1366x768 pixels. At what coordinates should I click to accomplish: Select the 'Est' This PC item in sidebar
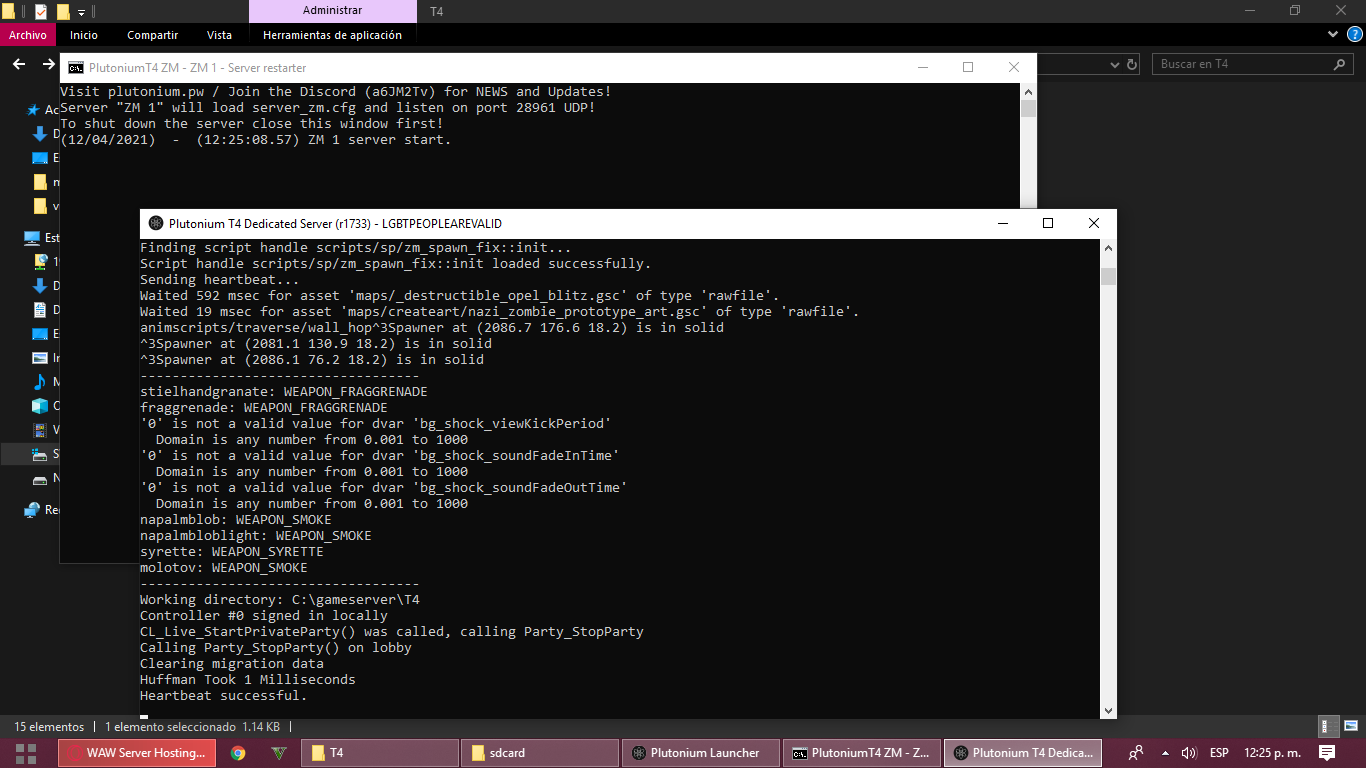pyautogui.click(x=41, y=238)
